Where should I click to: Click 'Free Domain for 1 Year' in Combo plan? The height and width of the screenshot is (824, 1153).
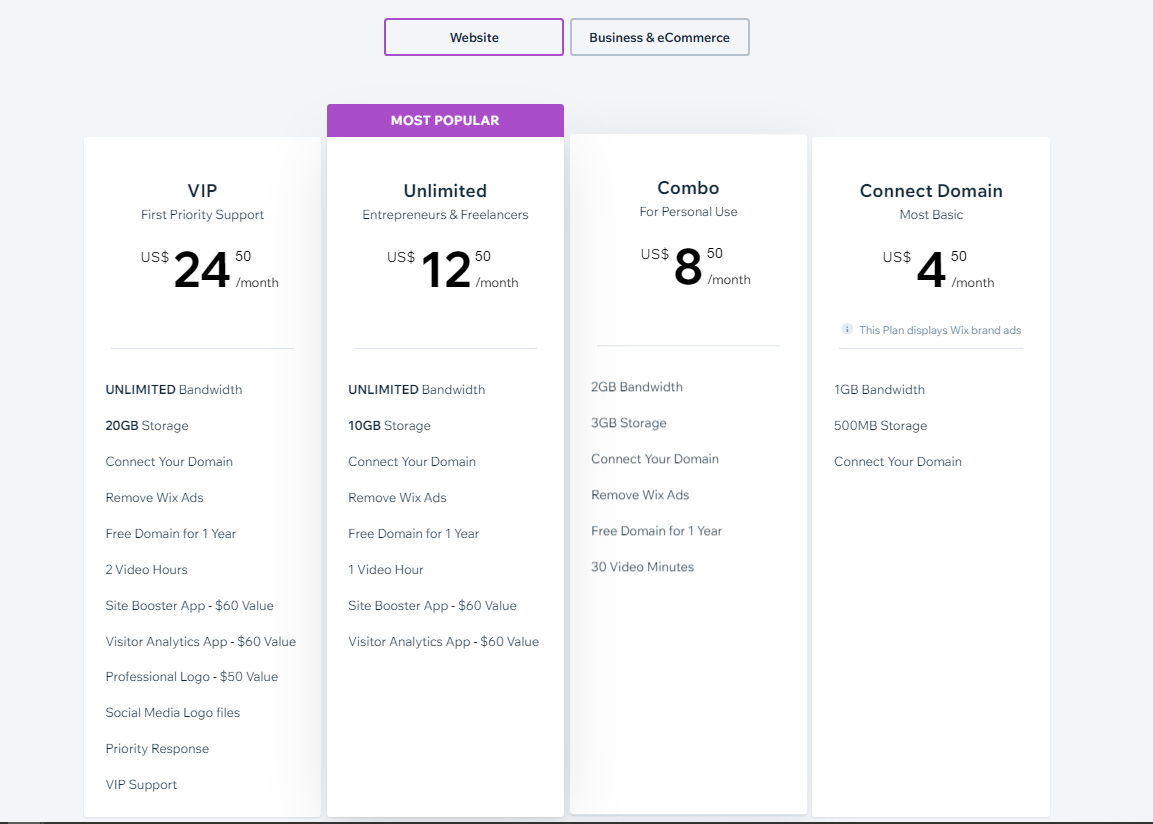(657, 531)
